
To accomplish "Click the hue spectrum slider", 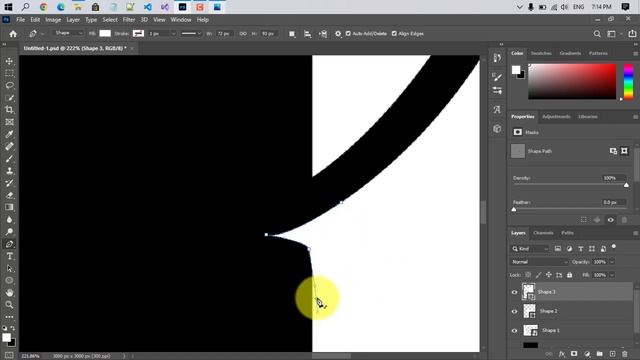I will point(629,82).
